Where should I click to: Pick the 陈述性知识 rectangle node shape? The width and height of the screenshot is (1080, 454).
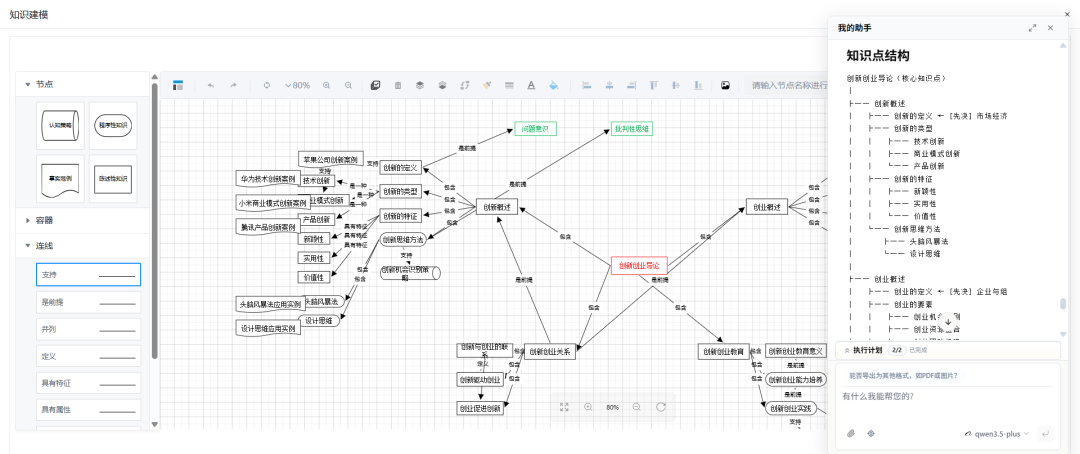pyautogui.click(x=113, y=178)
